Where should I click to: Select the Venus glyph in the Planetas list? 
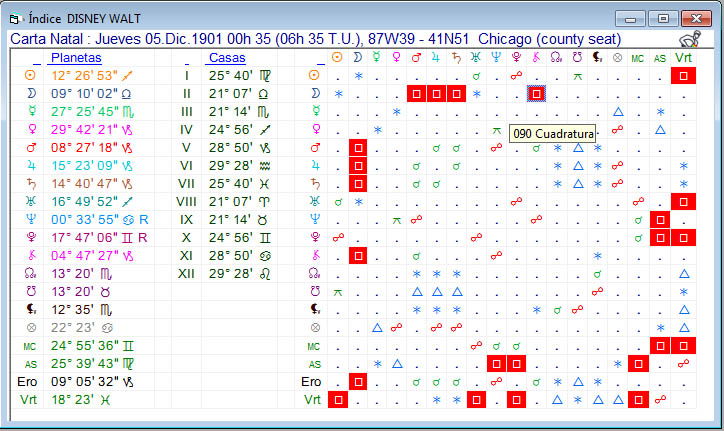[x=31, y=129]
